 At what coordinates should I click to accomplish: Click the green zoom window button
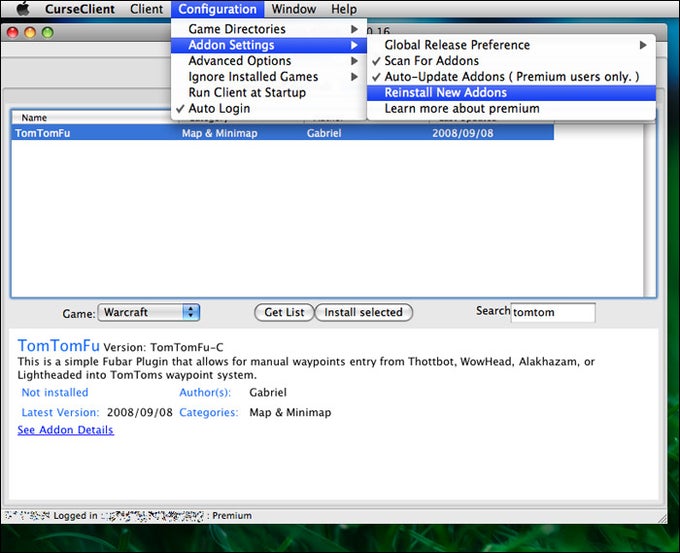[x=48, y=33]
